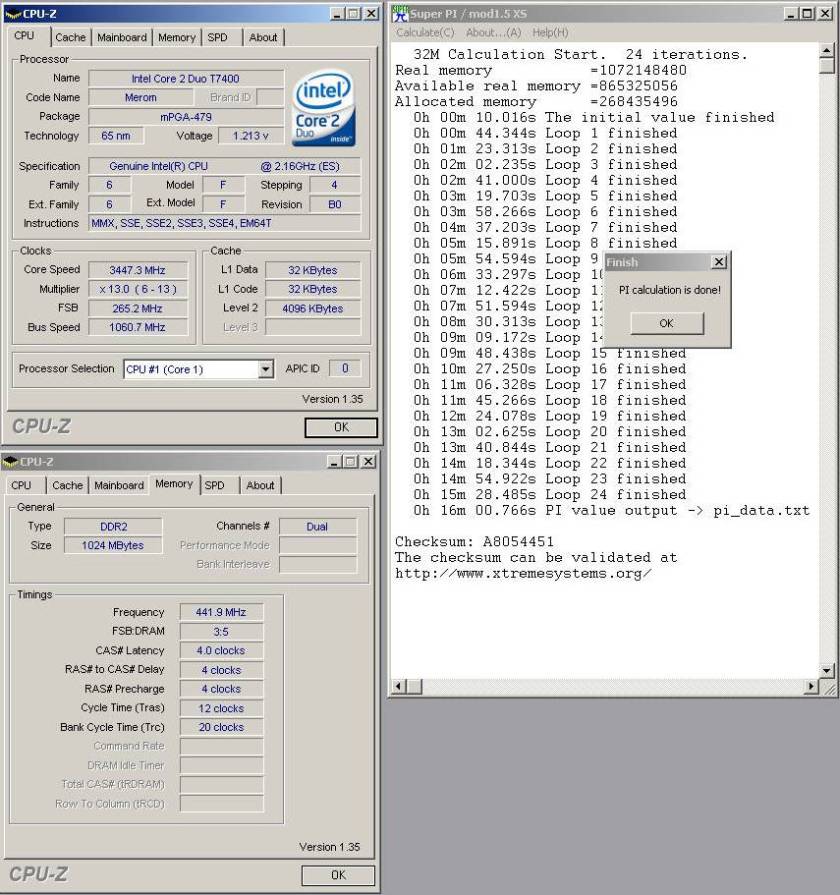Close the lower CPU-Z window
Image resolution: width=840 pixels, height=895 pixels.
coord(369,461)
